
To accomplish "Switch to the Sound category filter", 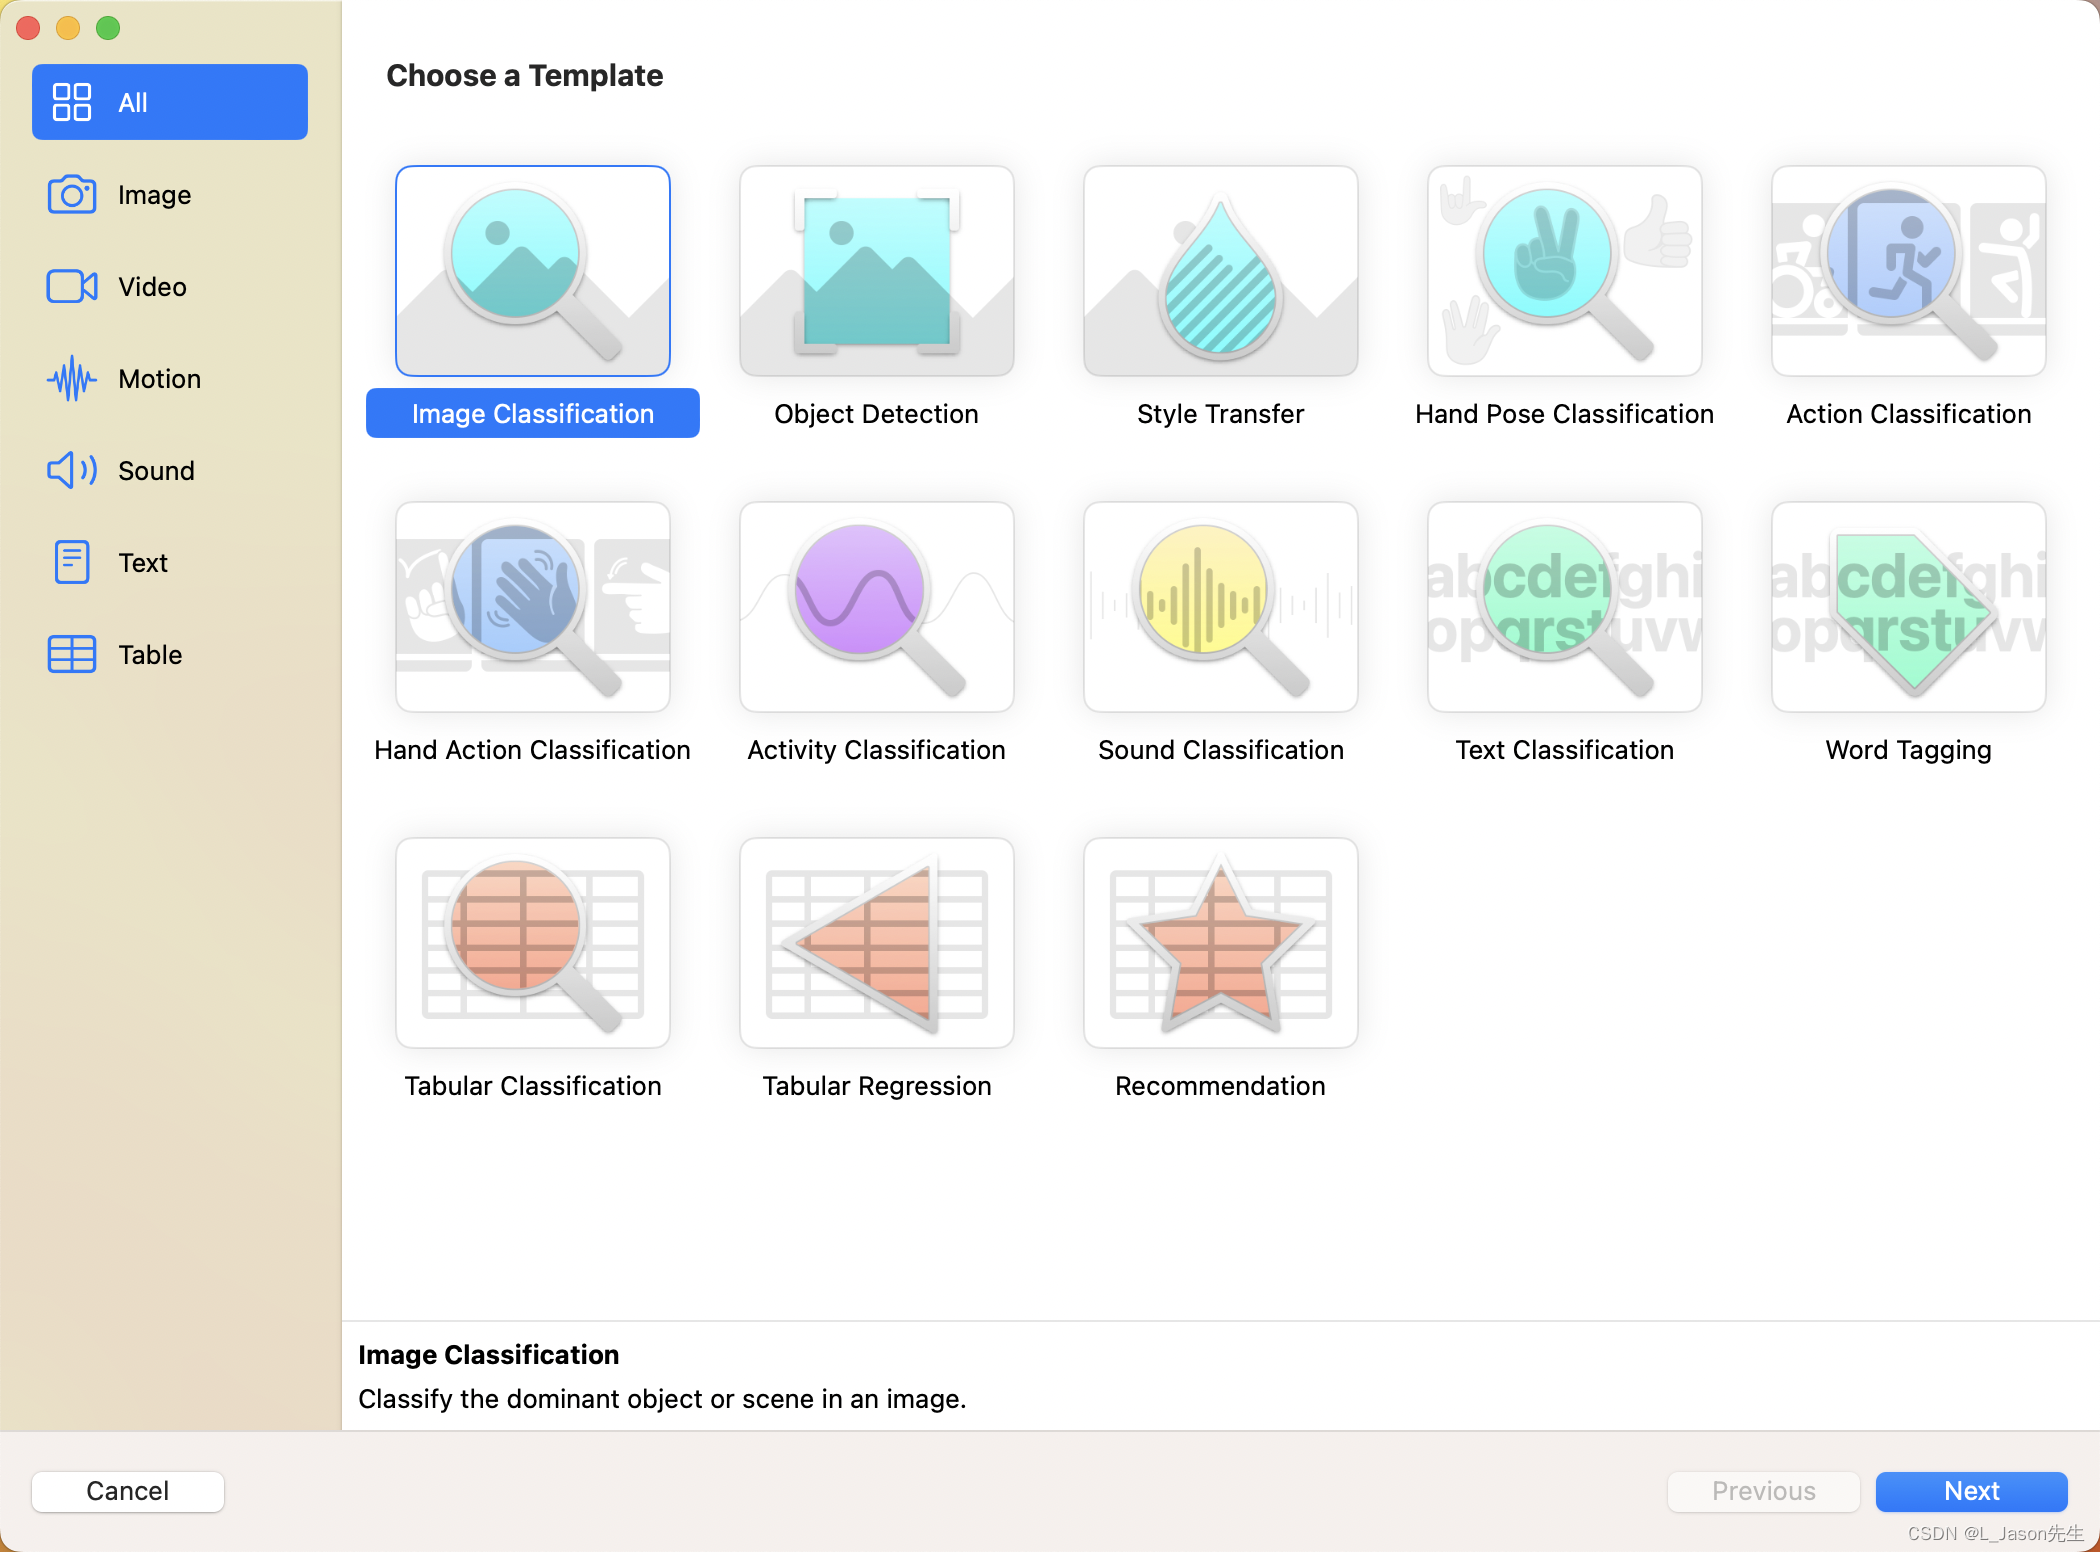I will 155,471.
